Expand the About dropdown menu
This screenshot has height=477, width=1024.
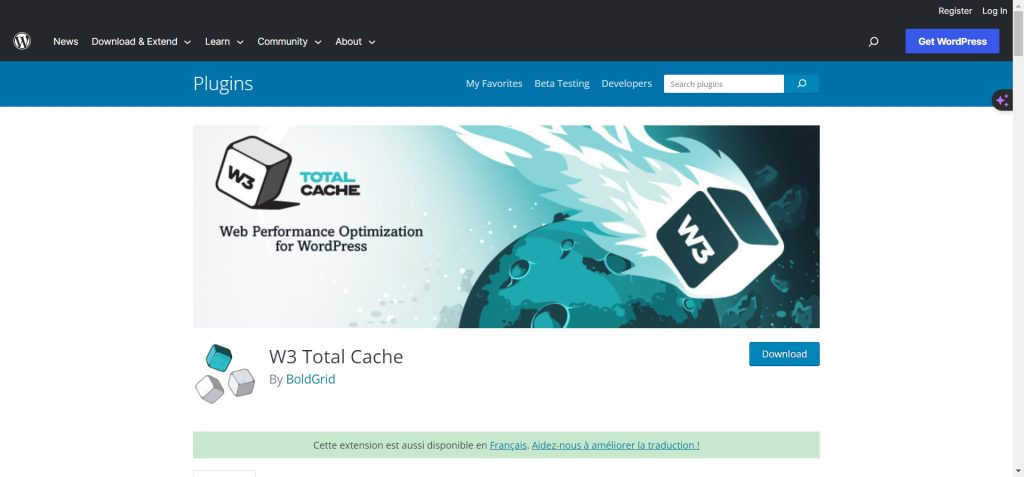(355, 42)
